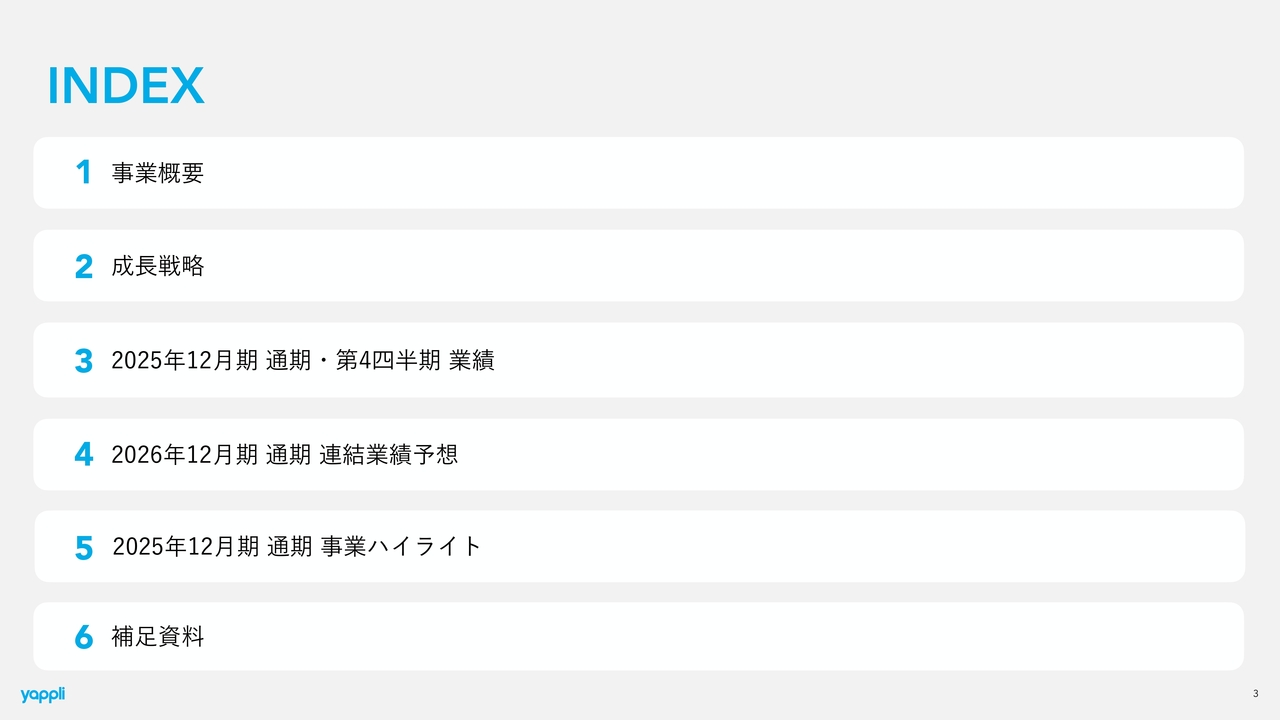Click 2025年12月期 text in section 3
1280x720 pixels.
(185, 361)
